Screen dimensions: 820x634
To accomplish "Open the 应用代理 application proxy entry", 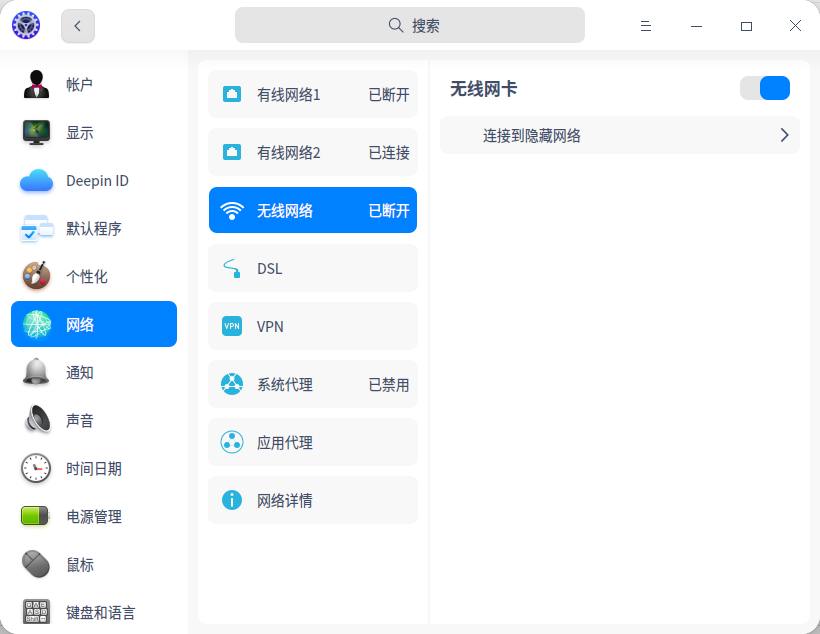I will 313,443.
